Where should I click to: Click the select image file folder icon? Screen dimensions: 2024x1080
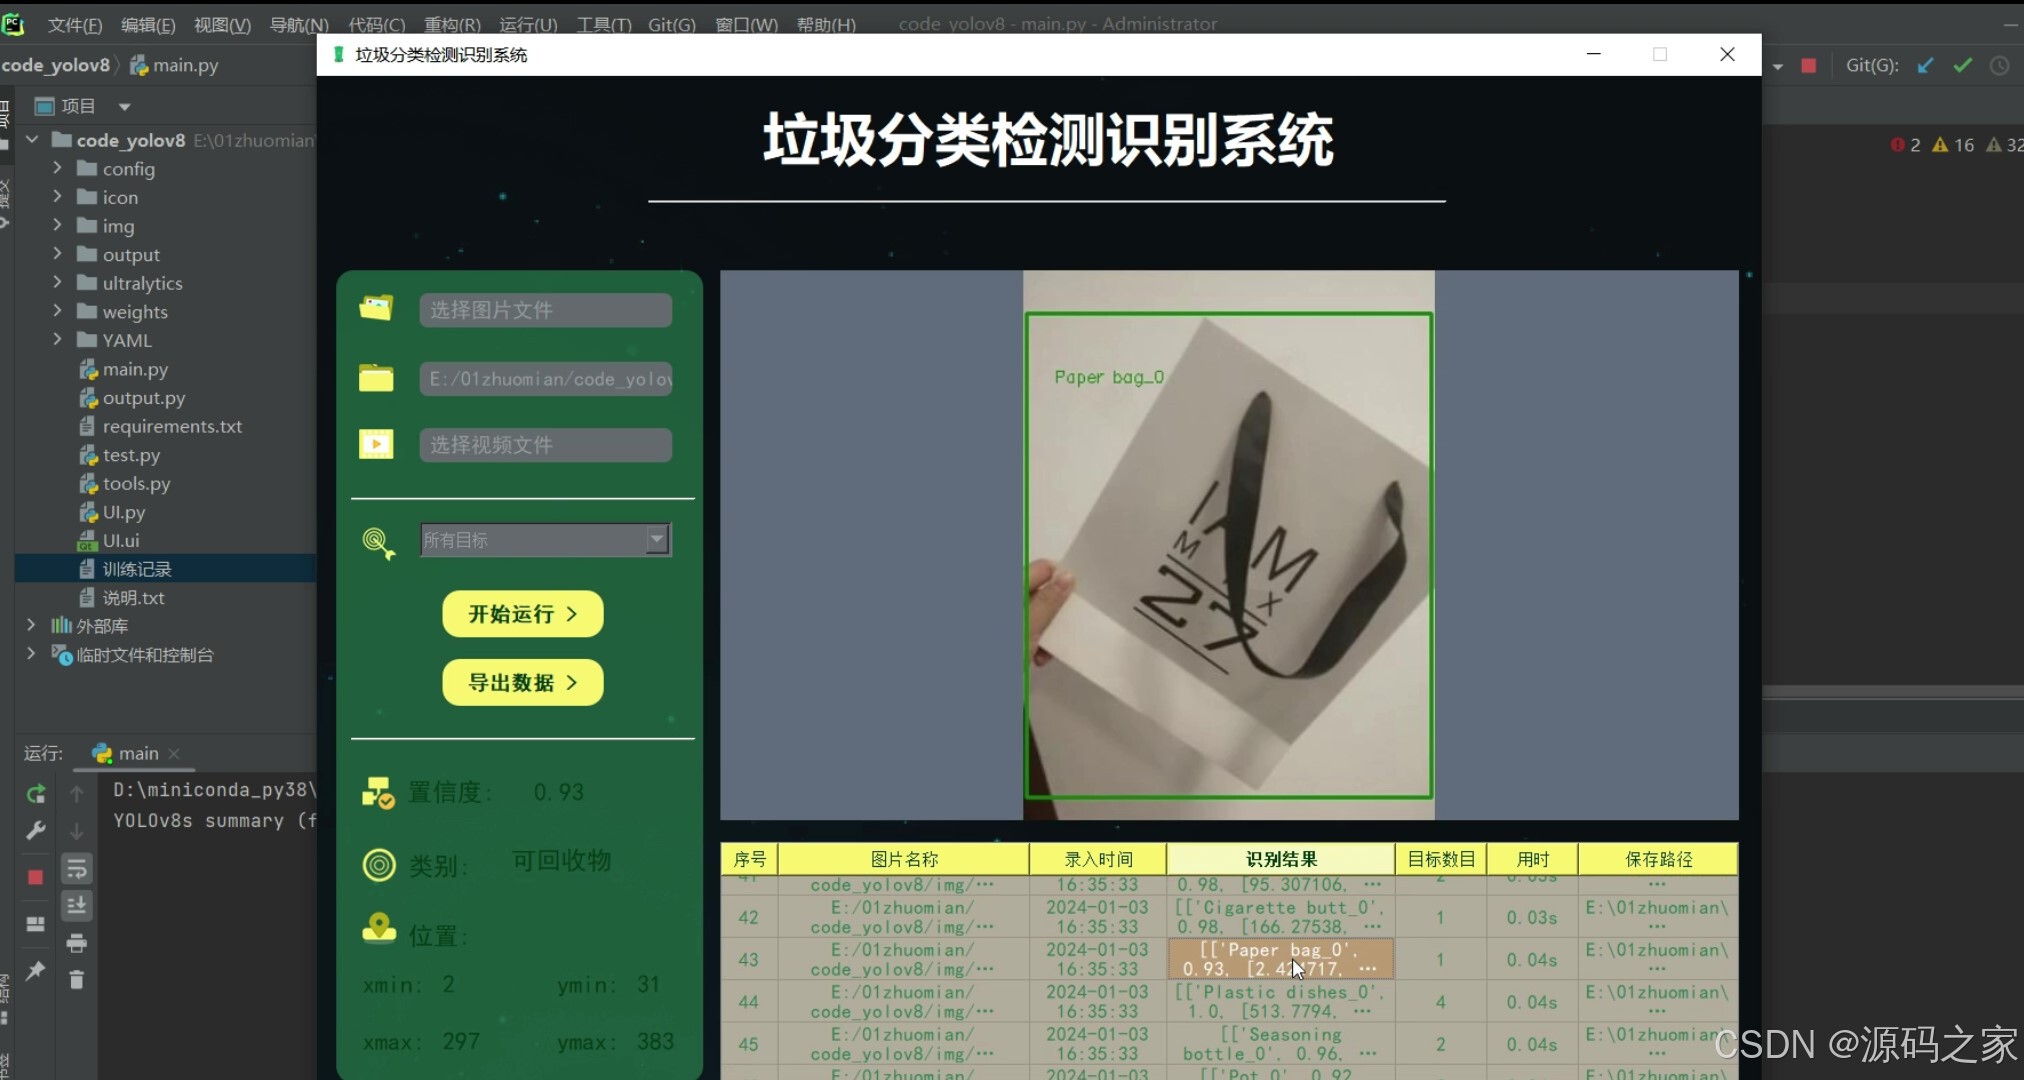(x=376, y=308)
